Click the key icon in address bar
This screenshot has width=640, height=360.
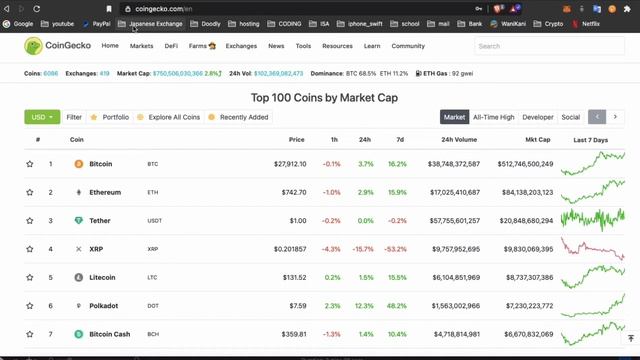coord(478,9)
